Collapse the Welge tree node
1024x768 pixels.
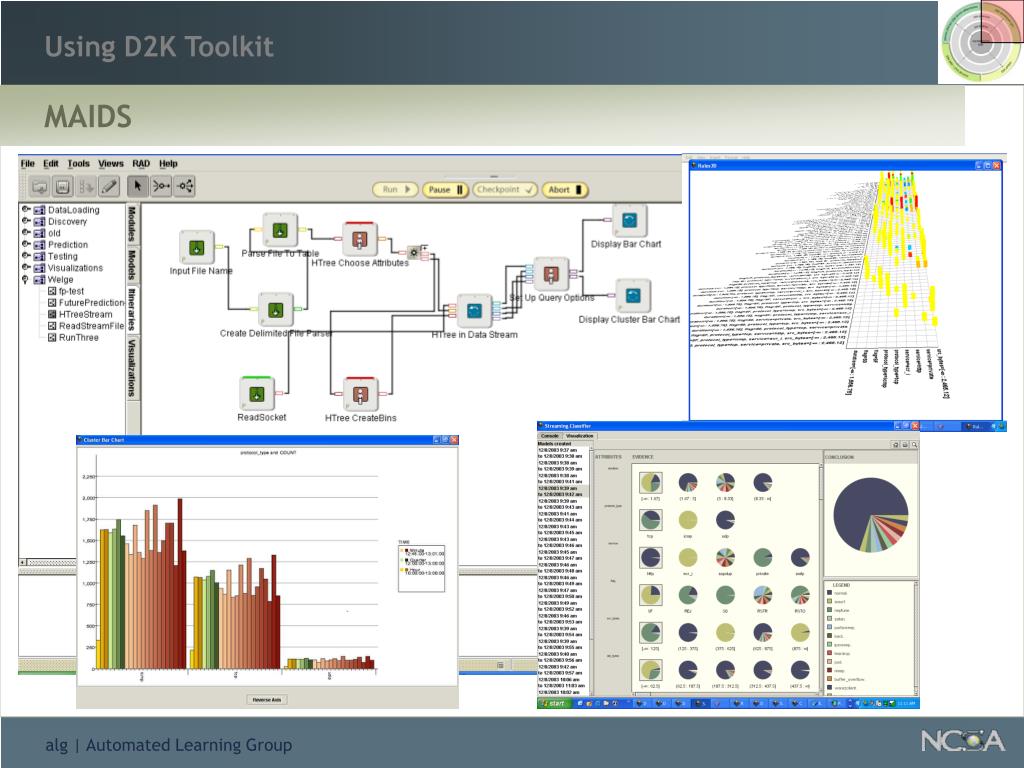[x=25, y=280]
